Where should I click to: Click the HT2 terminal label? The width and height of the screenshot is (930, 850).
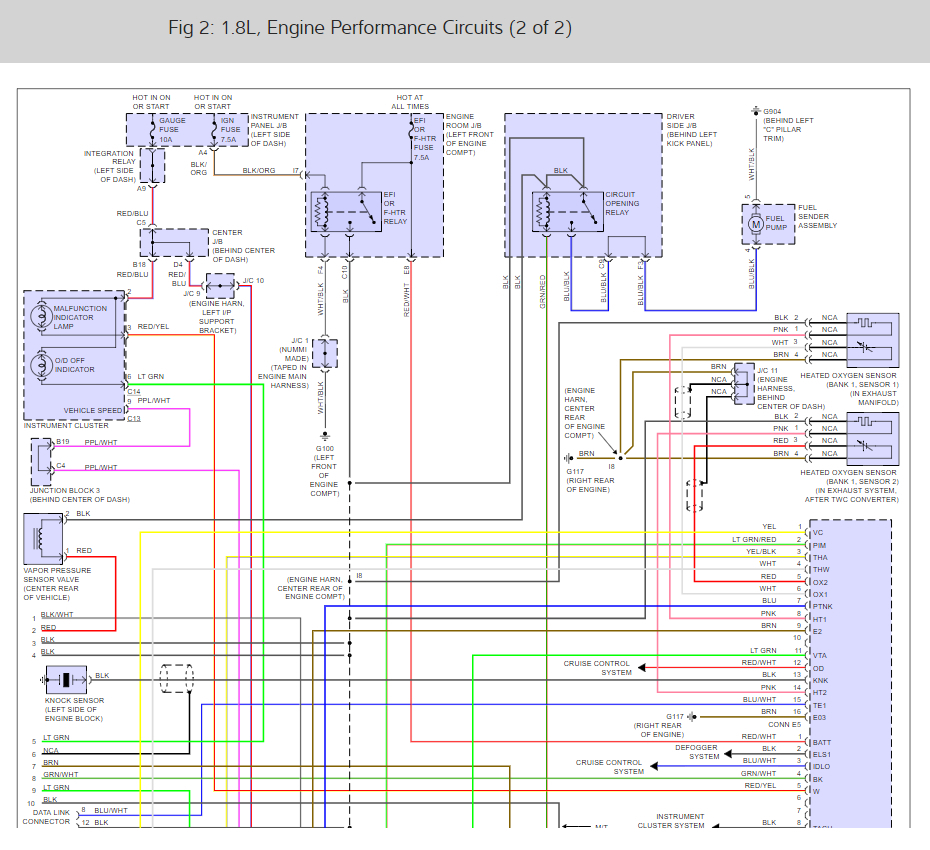click(x=820, y=692)
